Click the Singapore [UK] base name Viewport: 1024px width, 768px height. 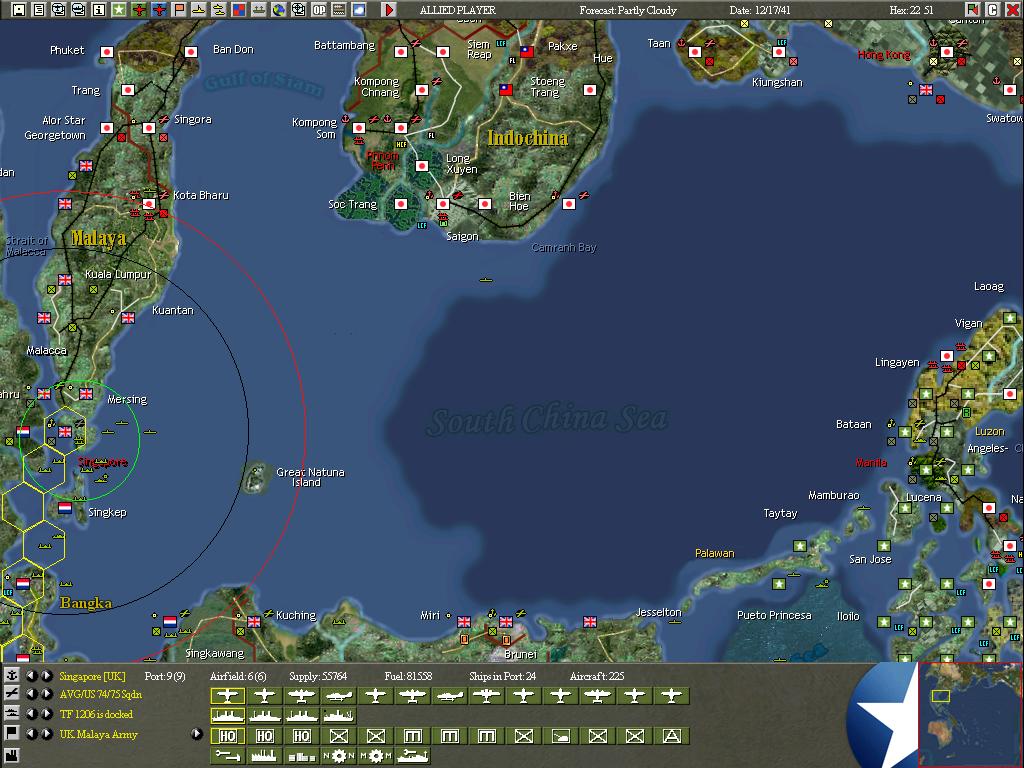(92, 677)
